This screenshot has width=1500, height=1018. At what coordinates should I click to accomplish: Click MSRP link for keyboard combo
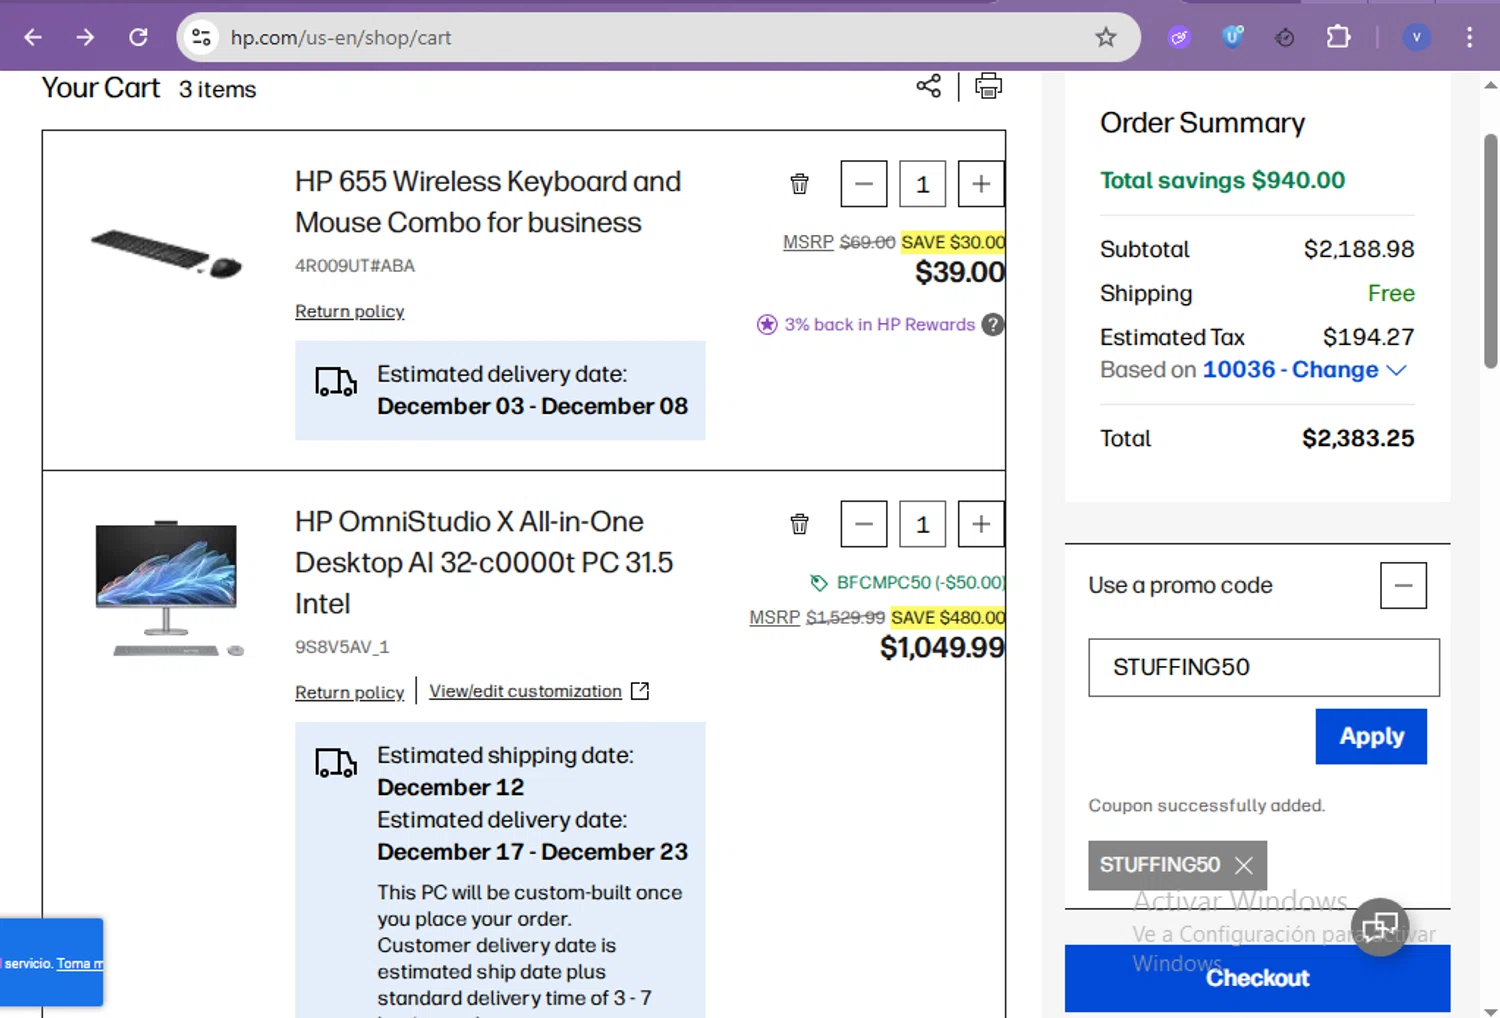point(808,242)
